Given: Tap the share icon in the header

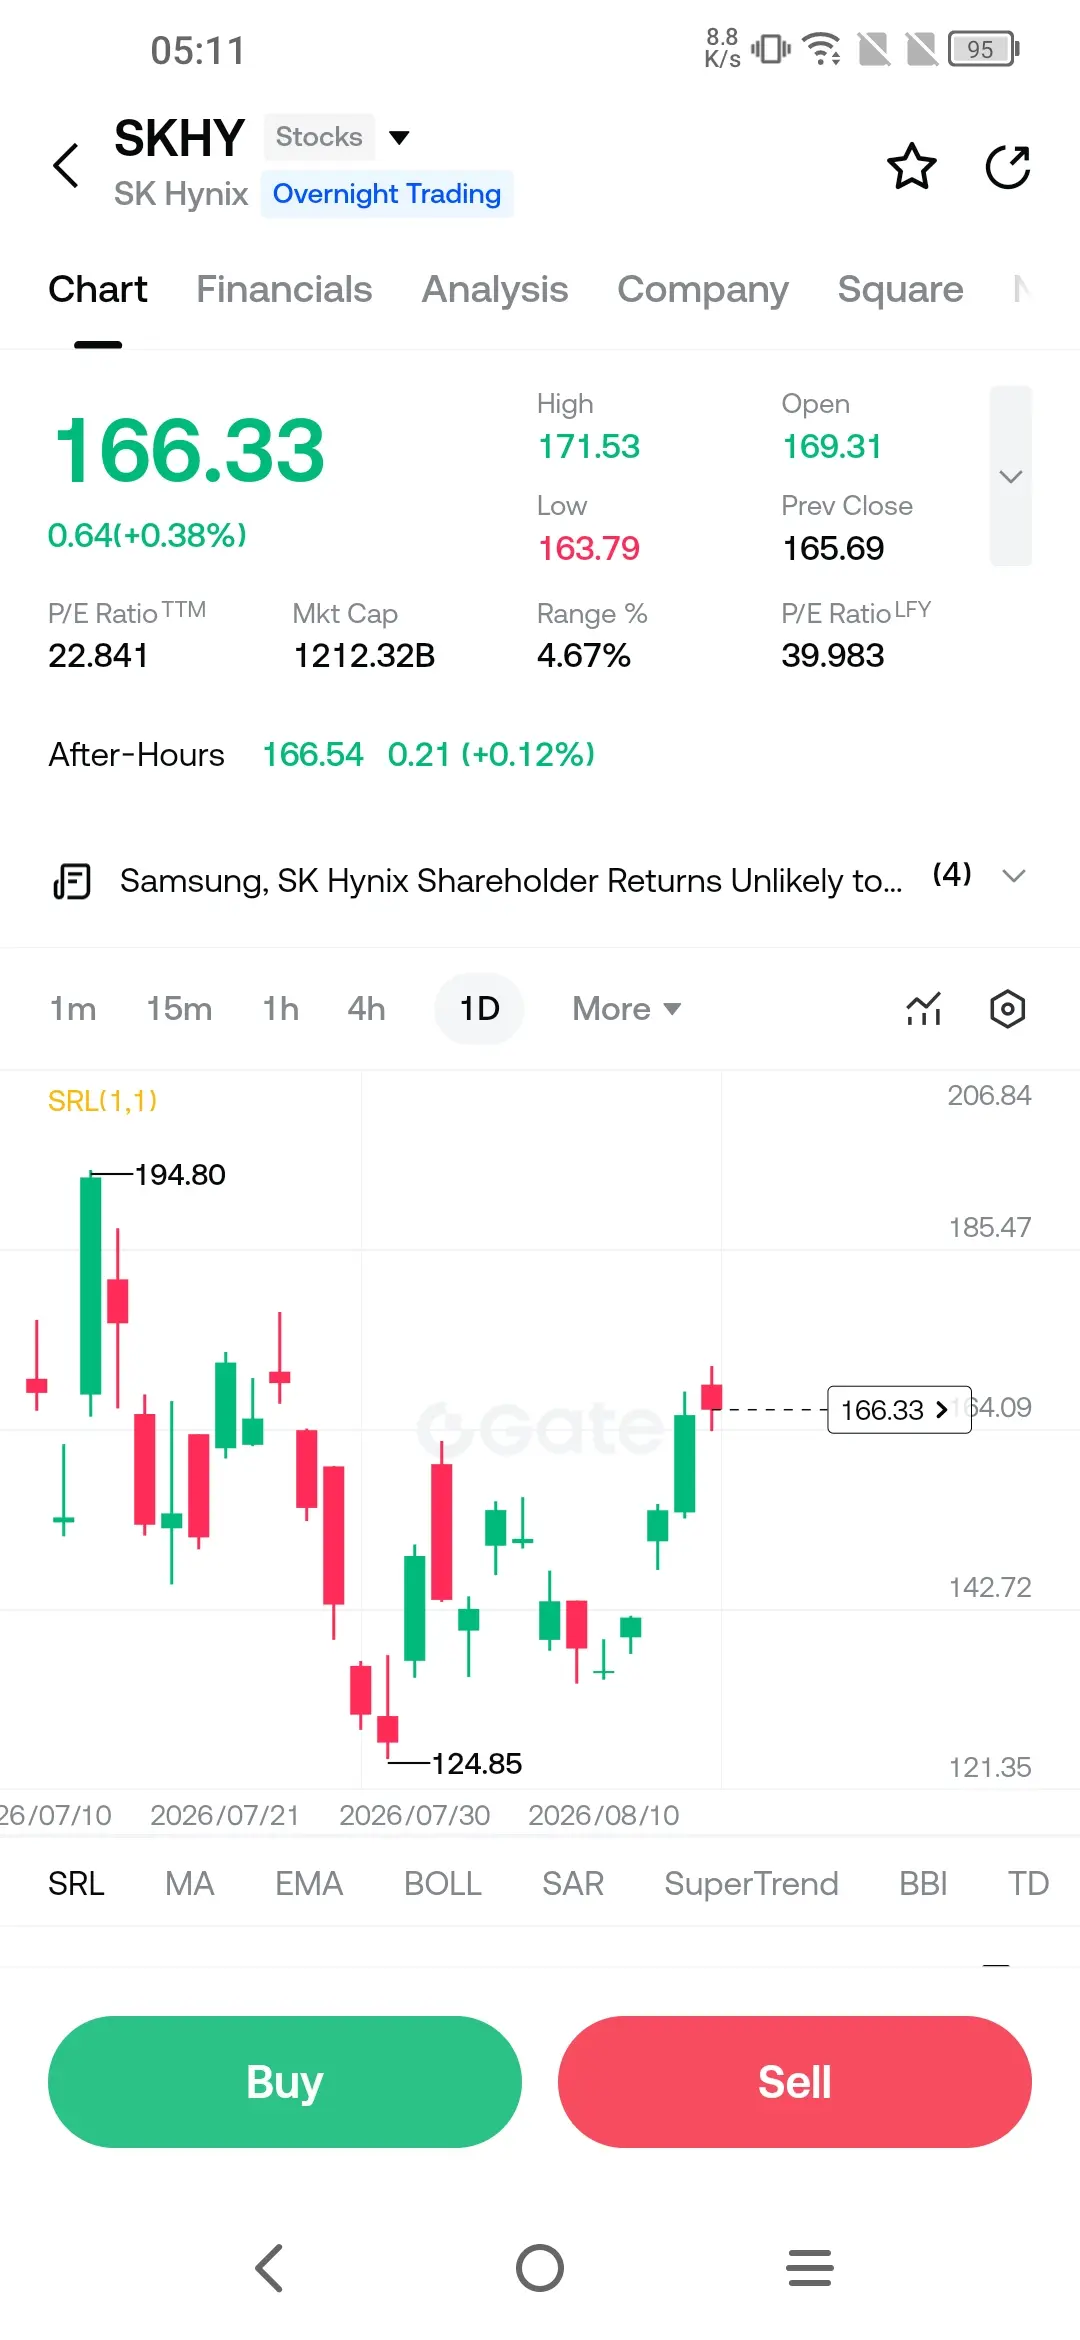Looking at the screenshot, I should tap(1008, 166).
